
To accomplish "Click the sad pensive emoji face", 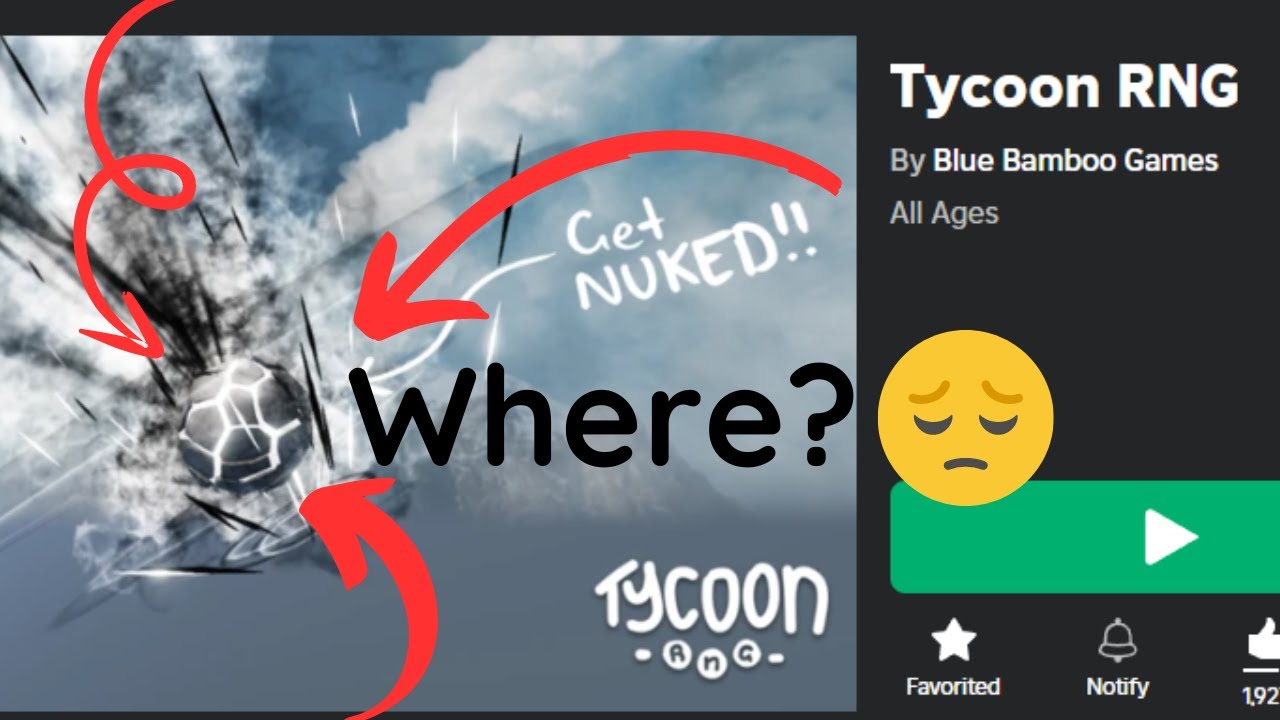I will point(965,418).
